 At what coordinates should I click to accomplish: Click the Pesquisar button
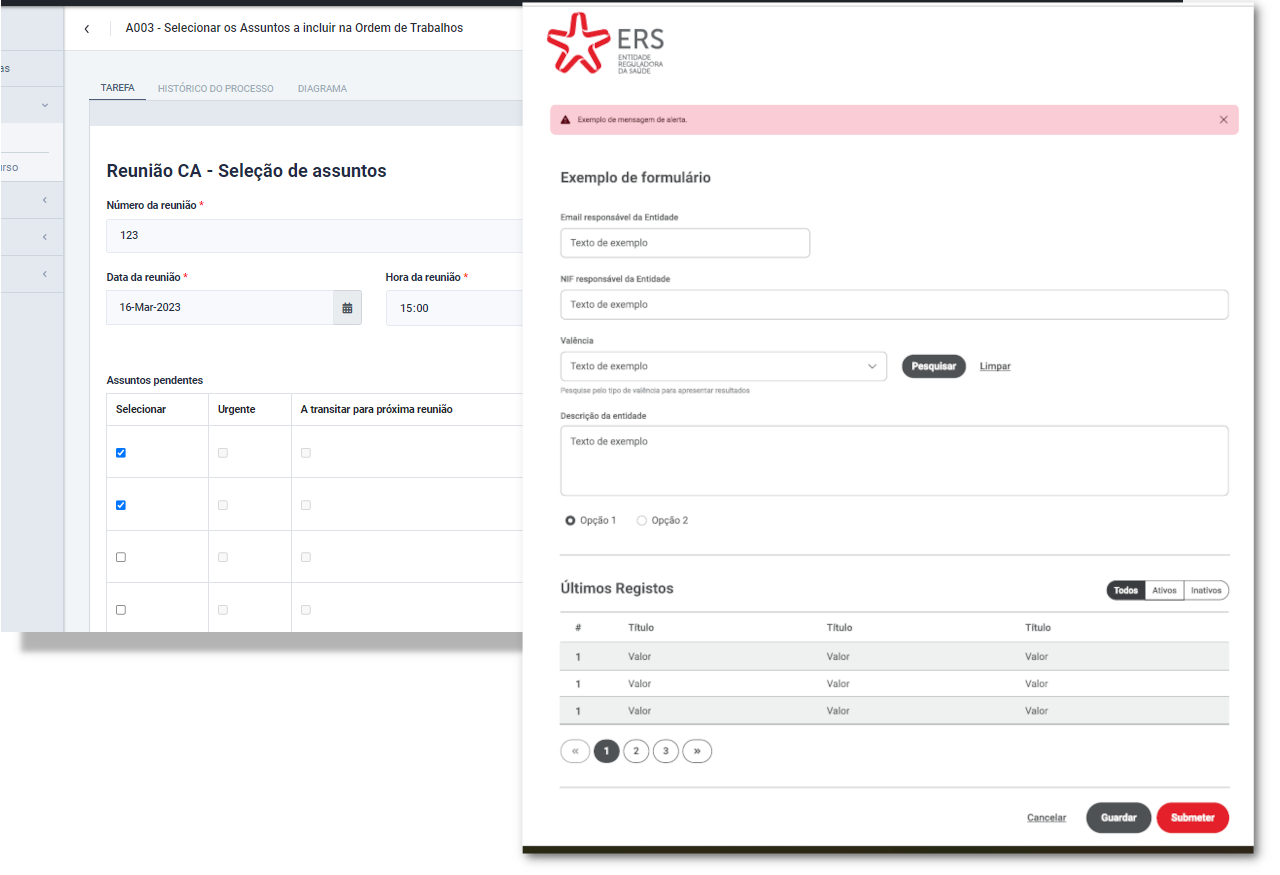pos(934,366)
